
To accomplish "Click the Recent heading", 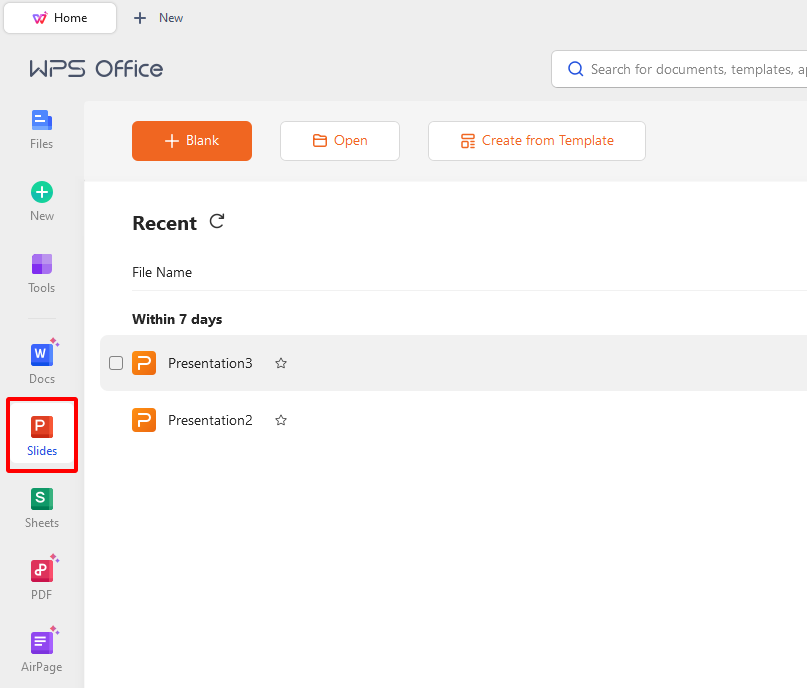I will click(x=164, y=223).
